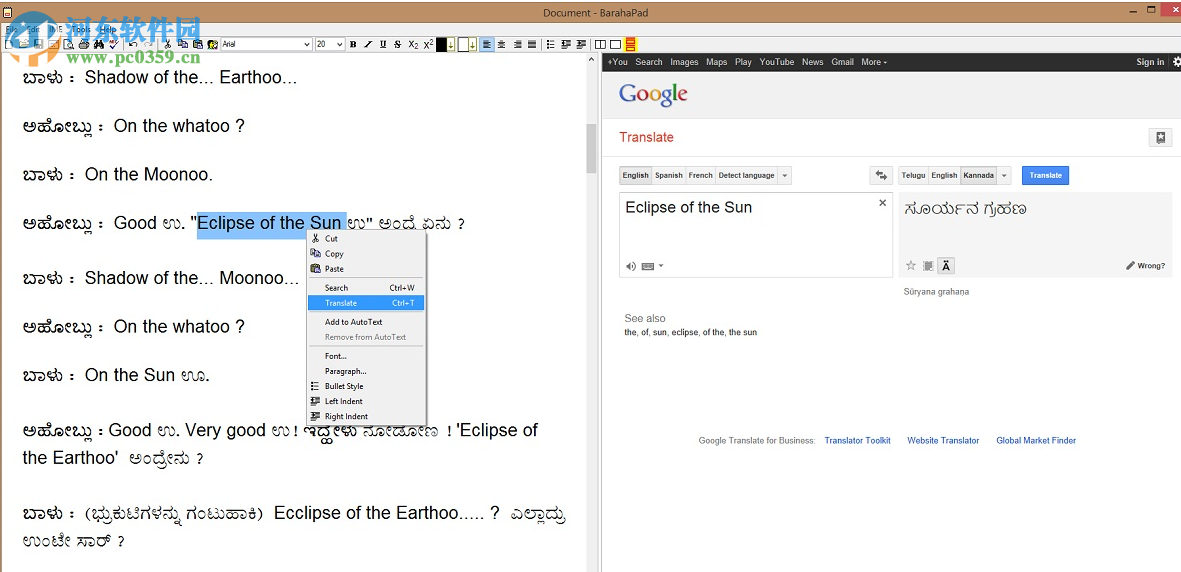Image resolution: width=1181 pixels, height=572 pixels.
Task: Click the black text color swatch
Action: tap(442, 45)
